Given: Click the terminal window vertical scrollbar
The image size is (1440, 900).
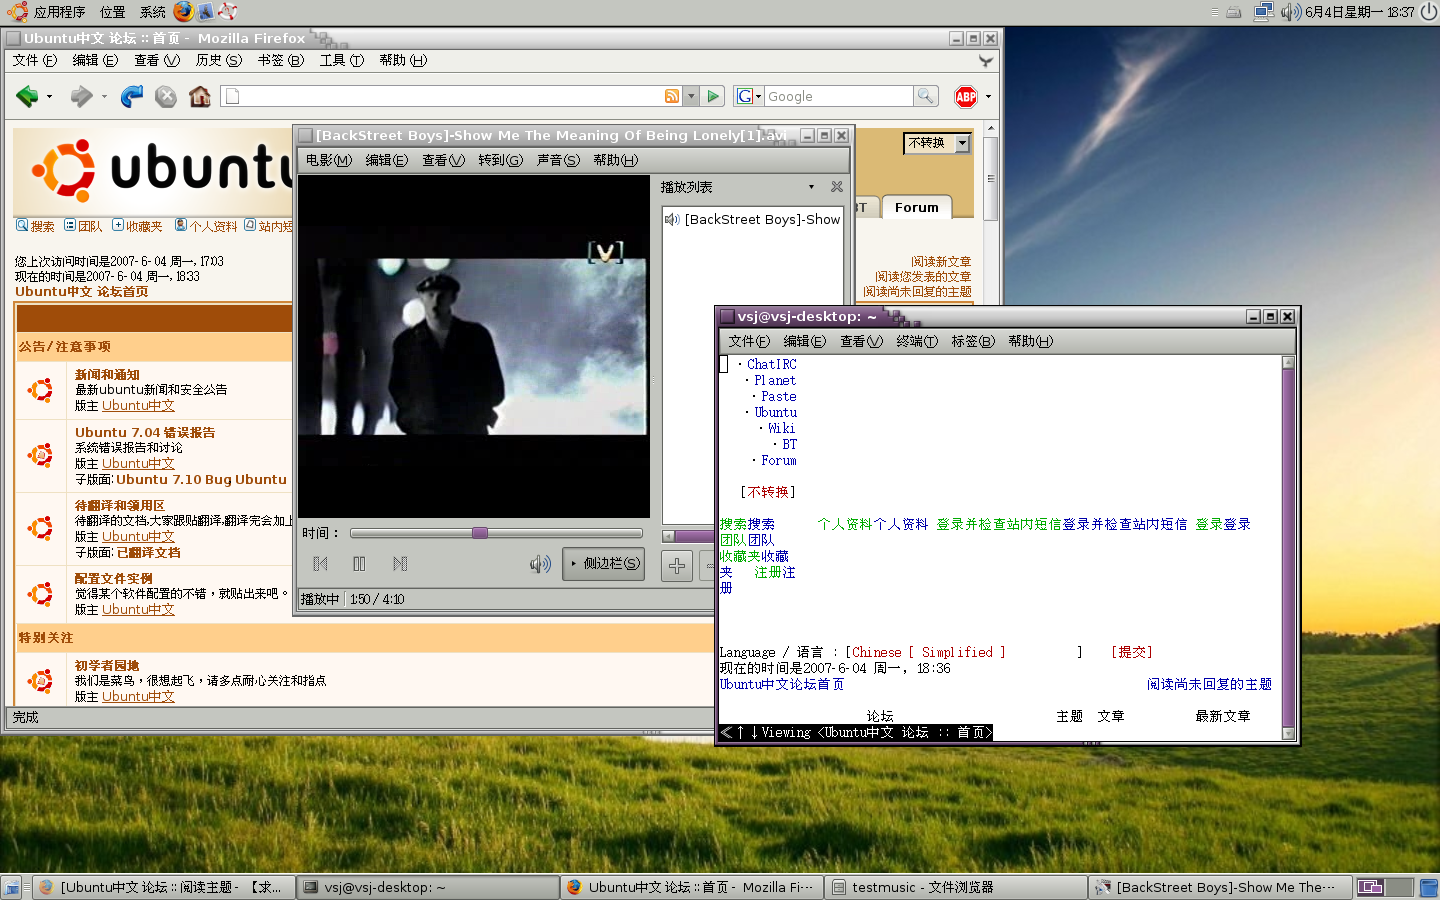Looking at the screenshot, I should (1289, 548).
